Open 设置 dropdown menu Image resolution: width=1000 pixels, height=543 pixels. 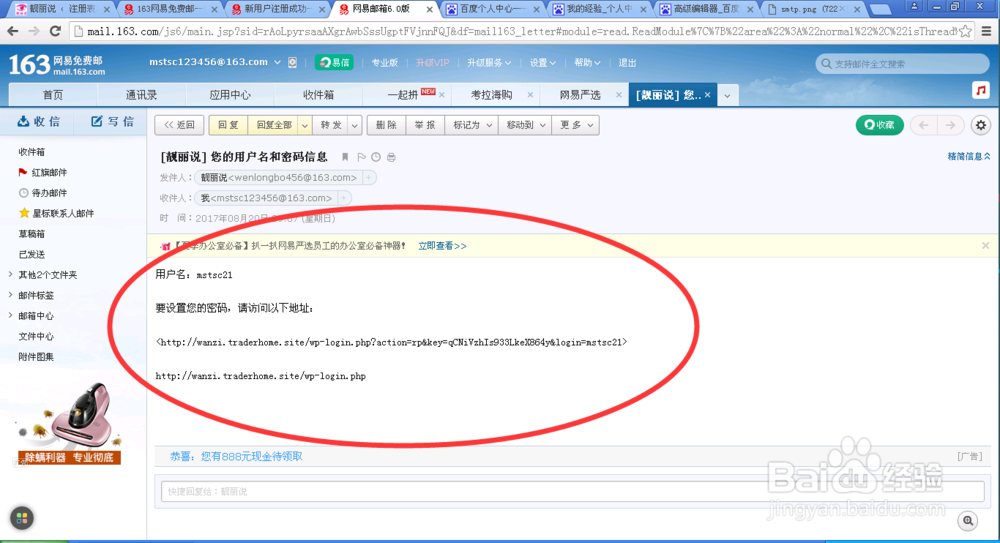(x=543, y=63)
